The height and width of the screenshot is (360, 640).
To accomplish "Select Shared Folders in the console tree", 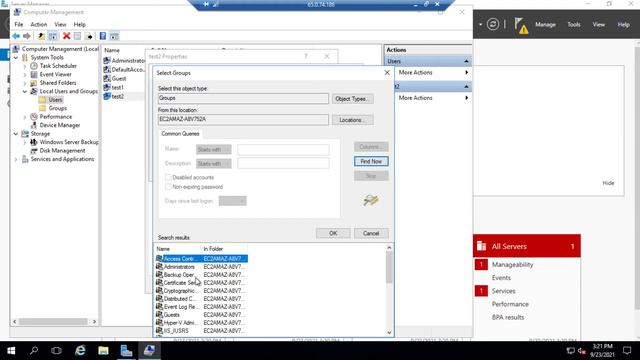I will pyautogui.click(x=58, y=83).
